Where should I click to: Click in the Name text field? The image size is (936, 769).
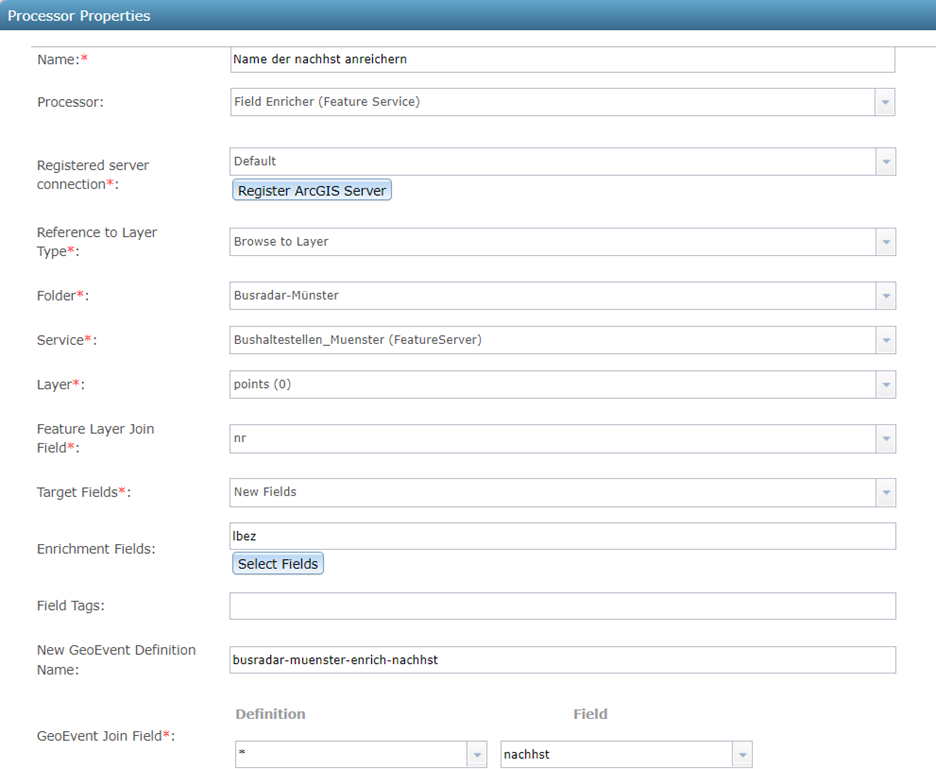tap(562, 60)
